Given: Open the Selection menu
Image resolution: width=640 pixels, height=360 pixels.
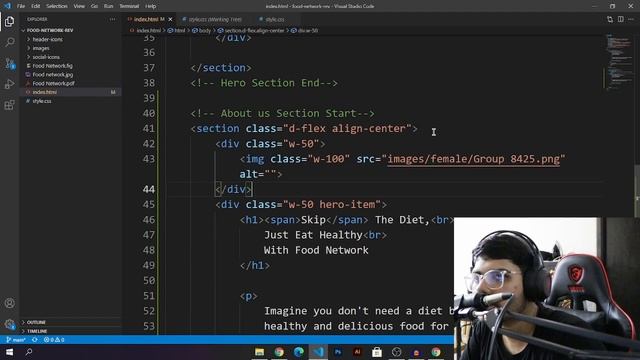Looking at the screenshot, I should (x=57, y=6).
